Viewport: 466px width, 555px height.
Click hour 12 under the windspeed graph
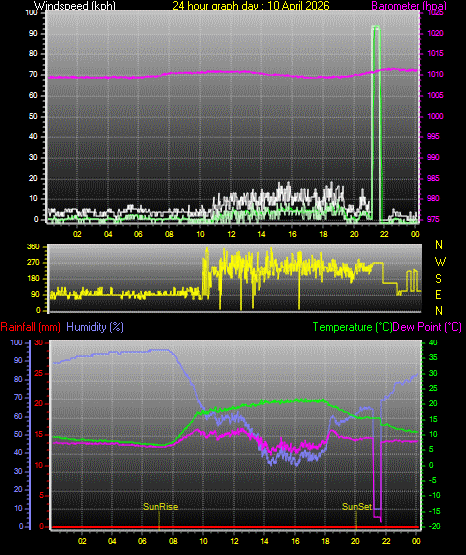(x=231, y=234)
